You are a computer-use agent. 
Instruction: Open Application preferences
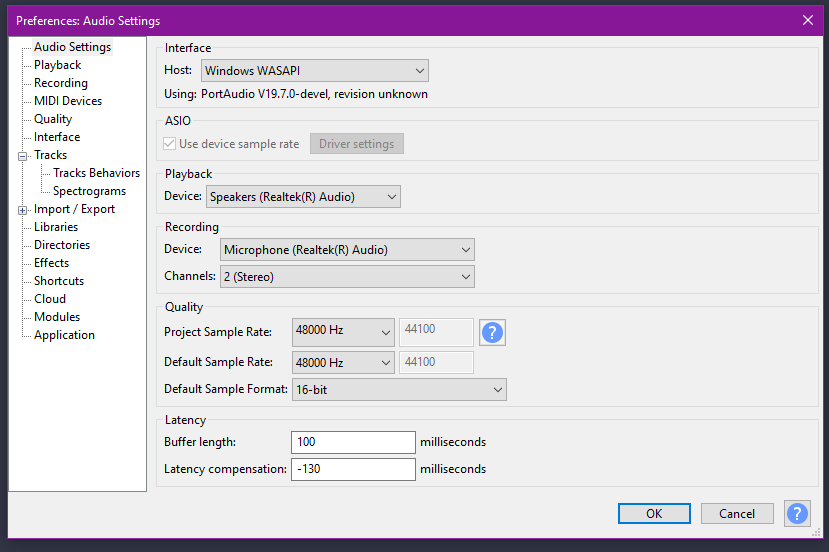64,335
